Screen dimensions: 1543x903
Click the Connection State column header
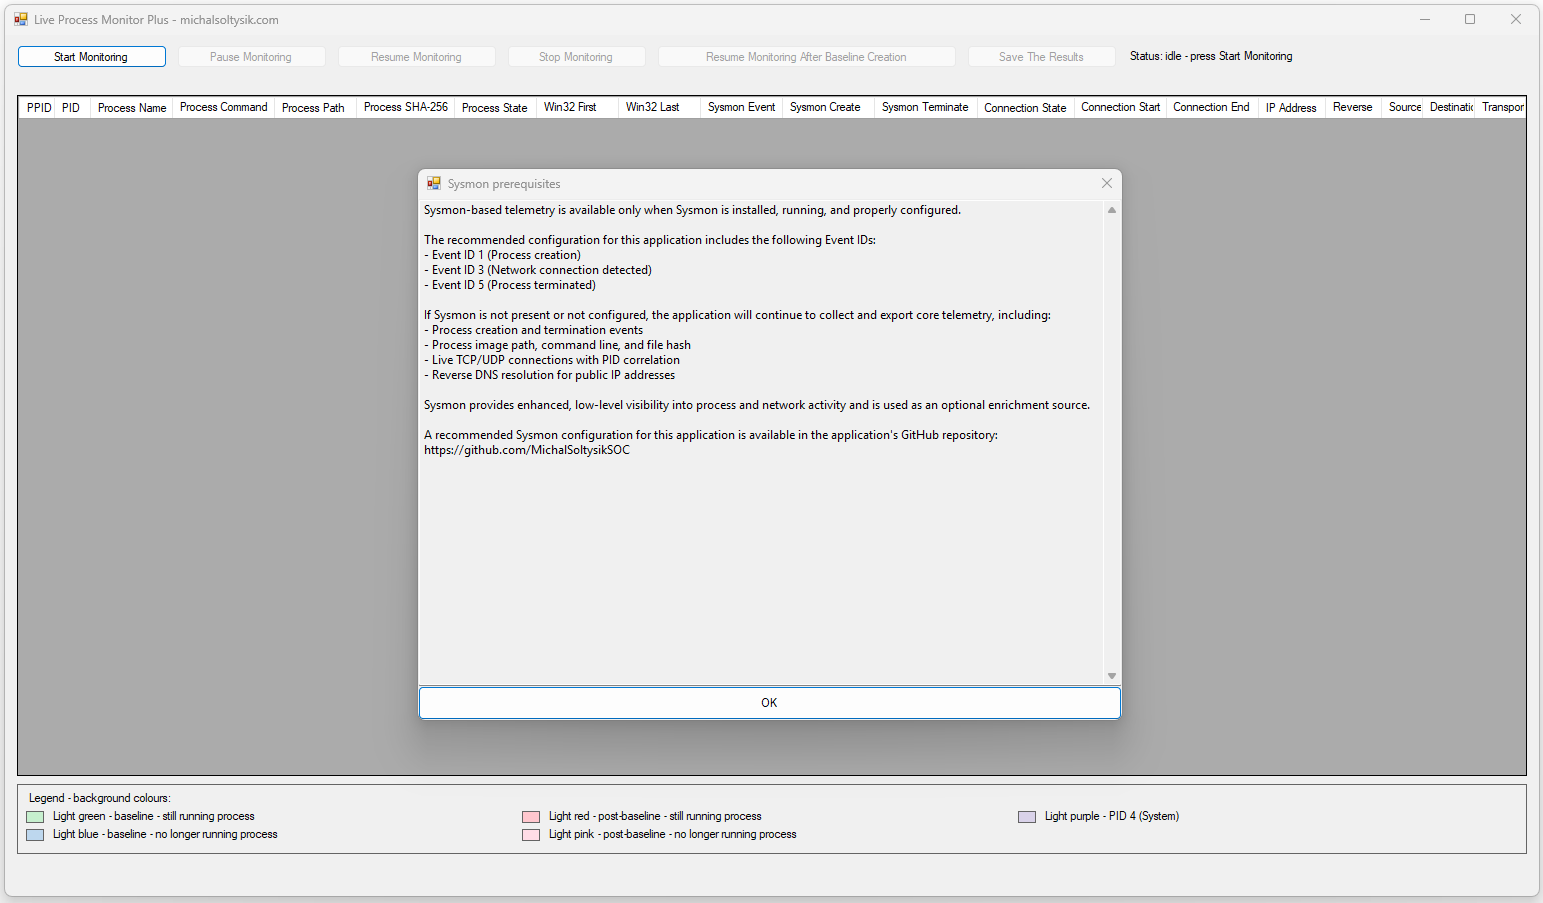point(1025,108)
